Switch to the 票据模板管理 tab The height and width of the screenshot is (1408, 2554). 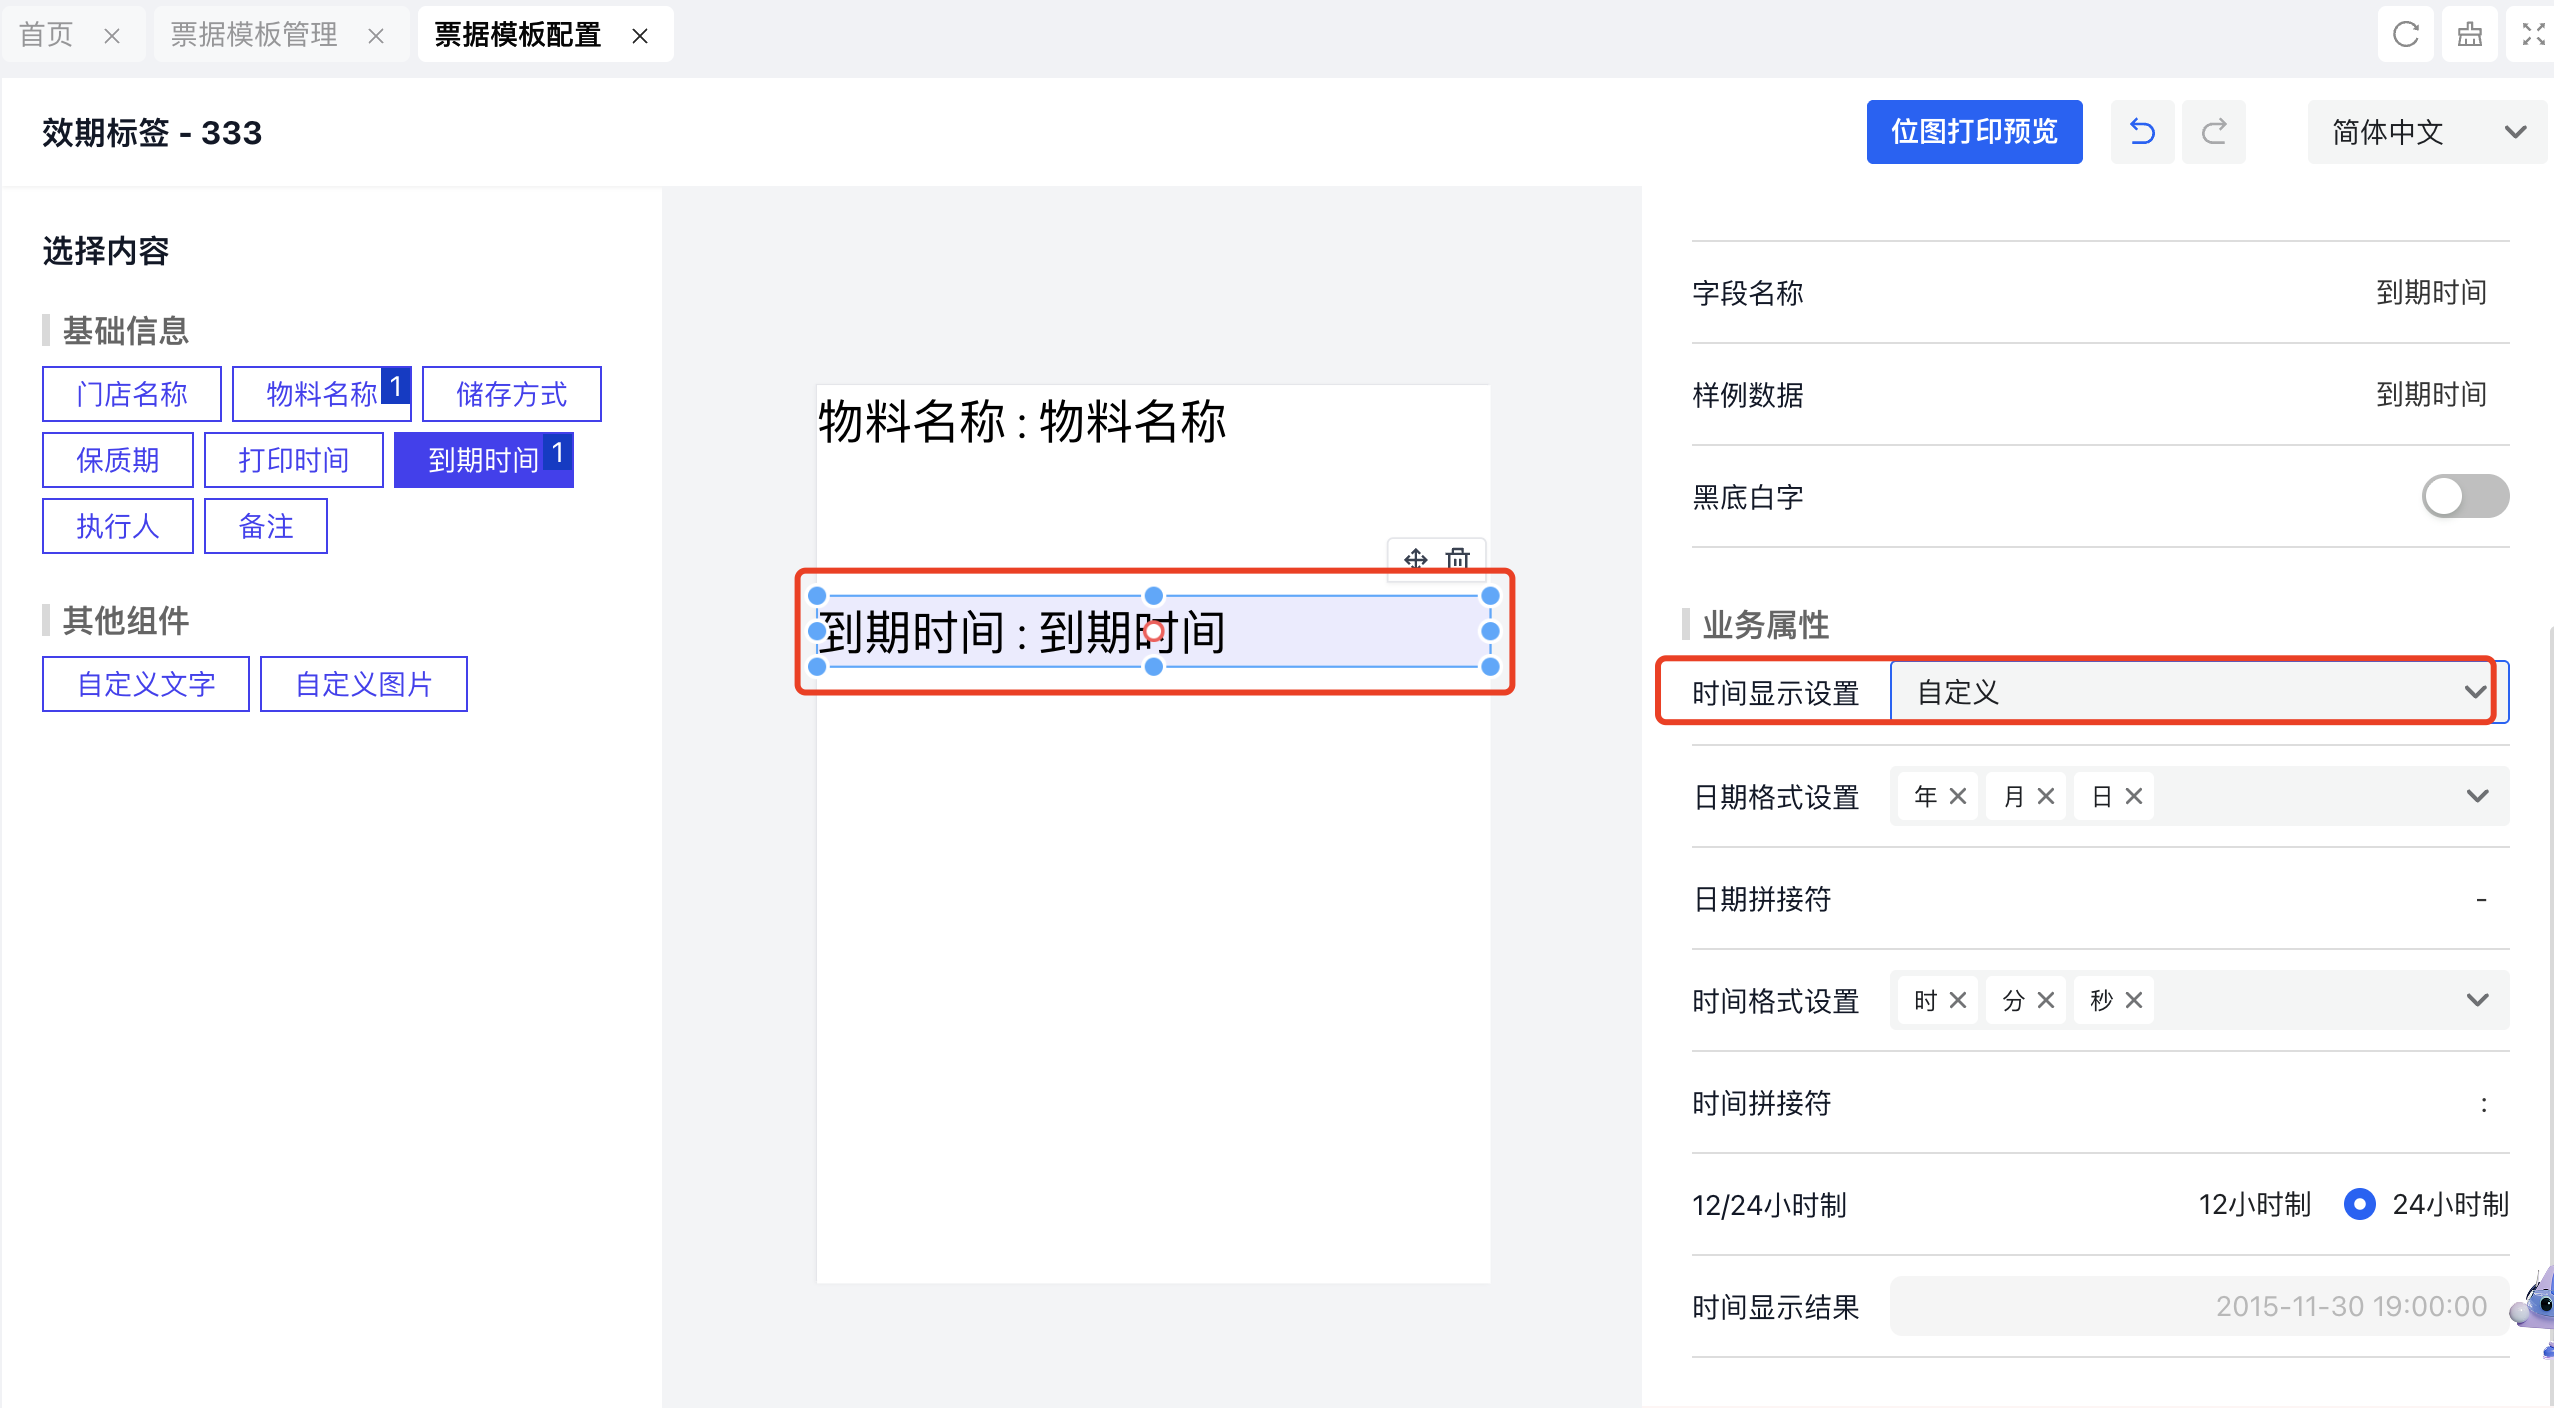254,35
